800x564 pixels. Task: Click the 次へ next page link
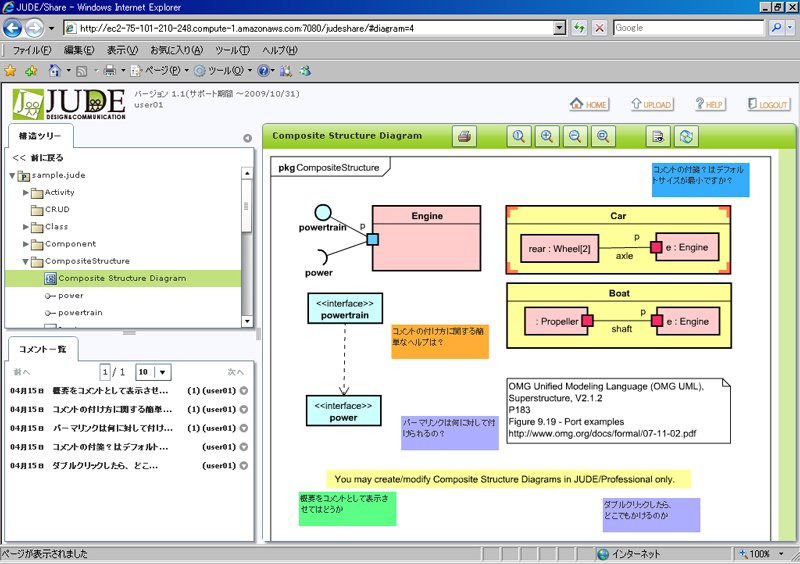(x=236, y=372)
